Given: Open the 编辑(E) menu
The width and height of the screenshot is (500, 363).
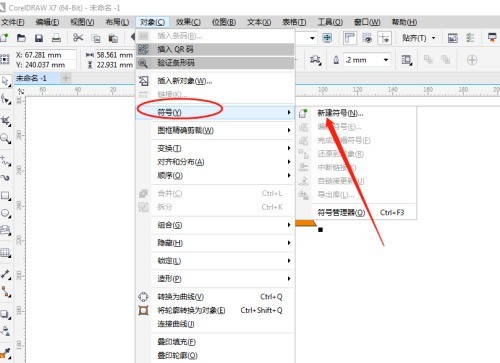Looking at the screenshot, I should pyautogui.click(x=47, y=22).
